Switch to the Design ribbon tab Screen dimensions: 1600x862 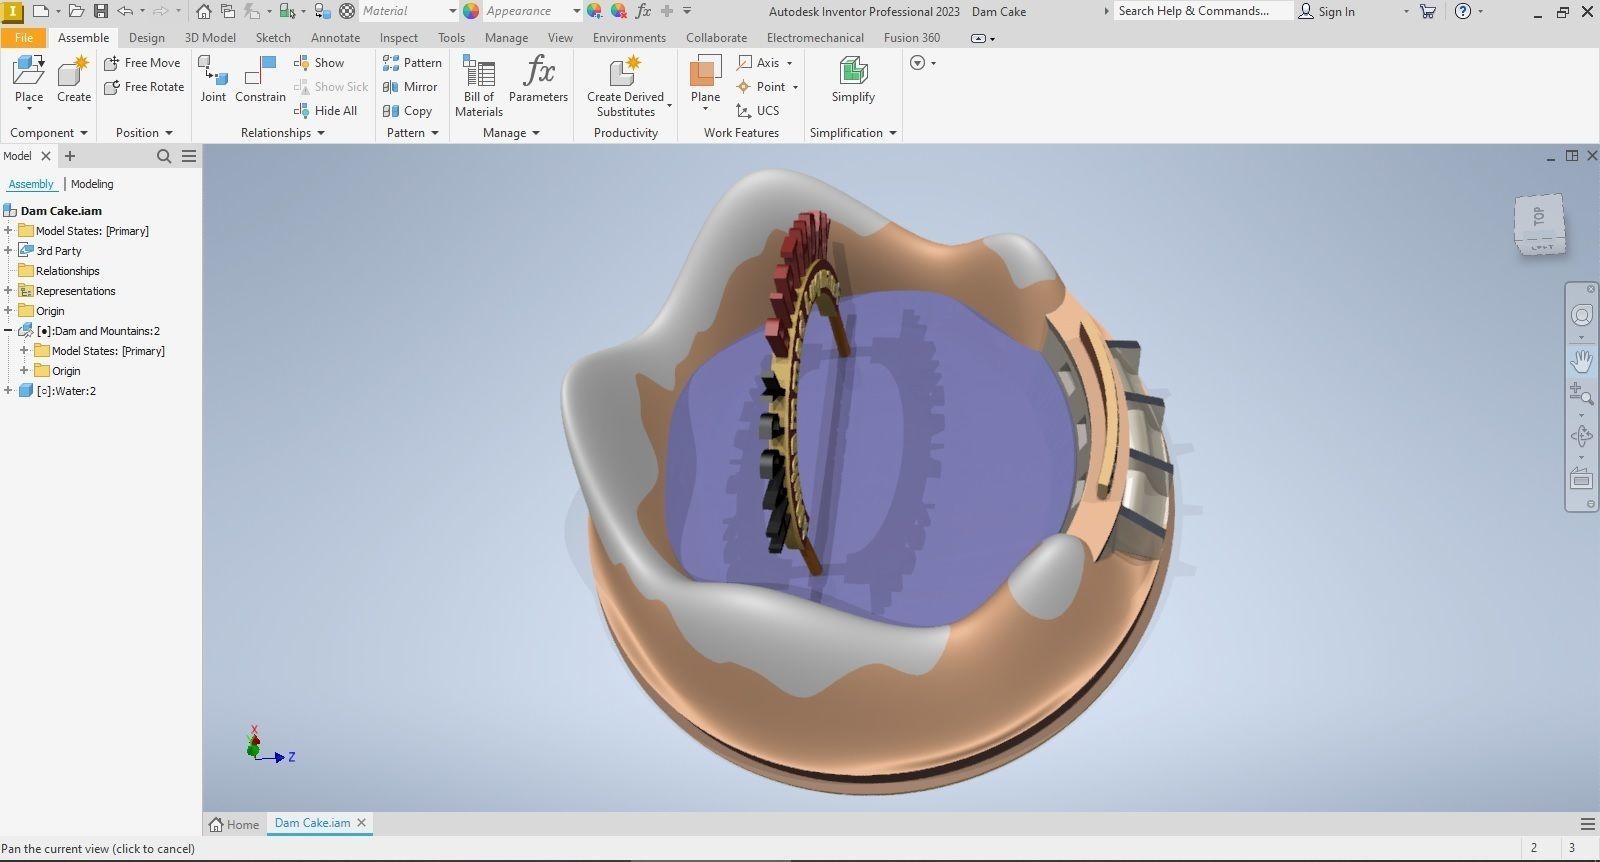[x=147, y=37]
